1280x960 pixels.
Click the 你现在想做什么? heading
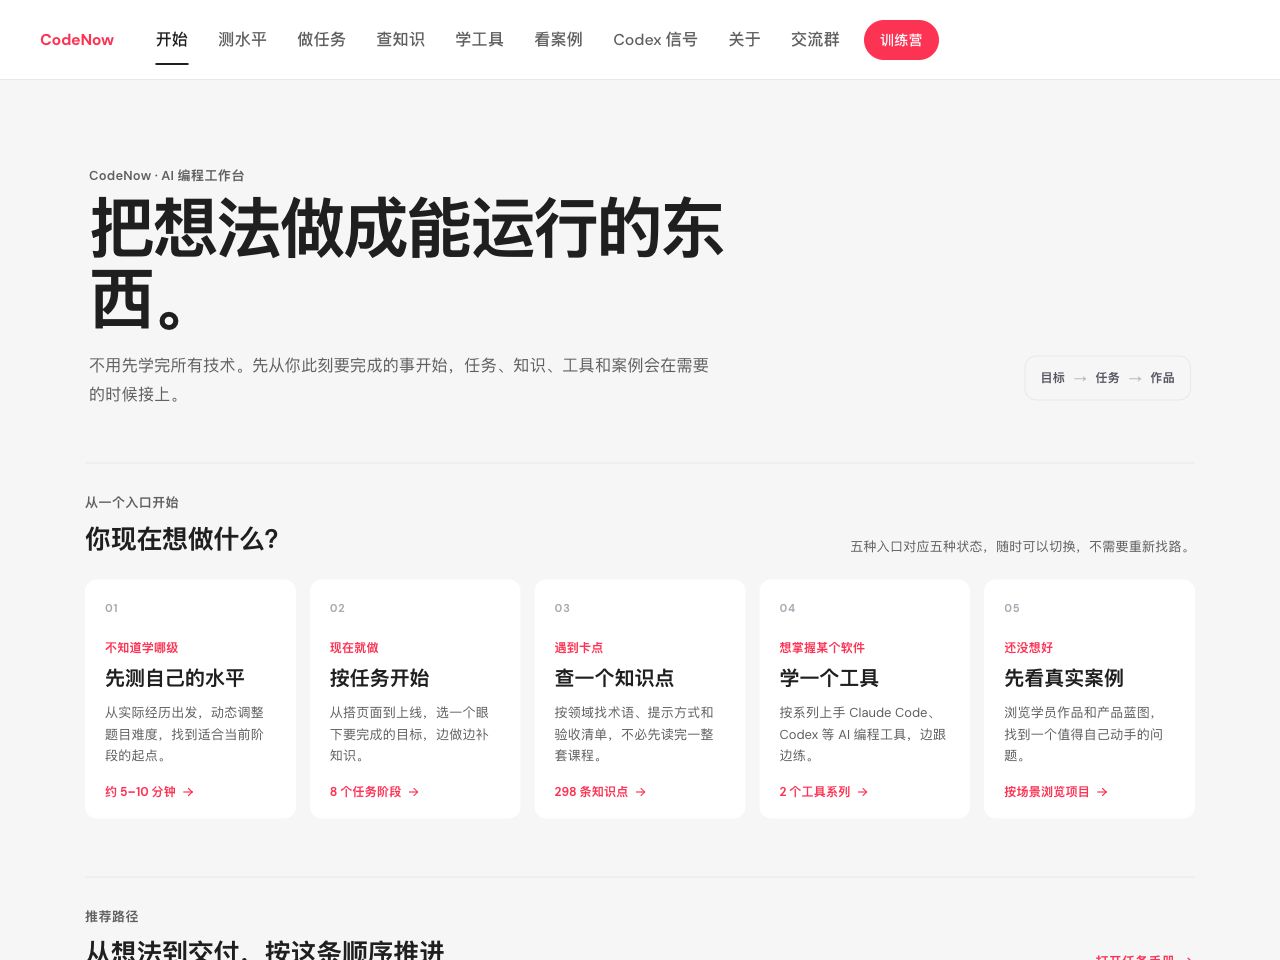click(x=181, y=539)
